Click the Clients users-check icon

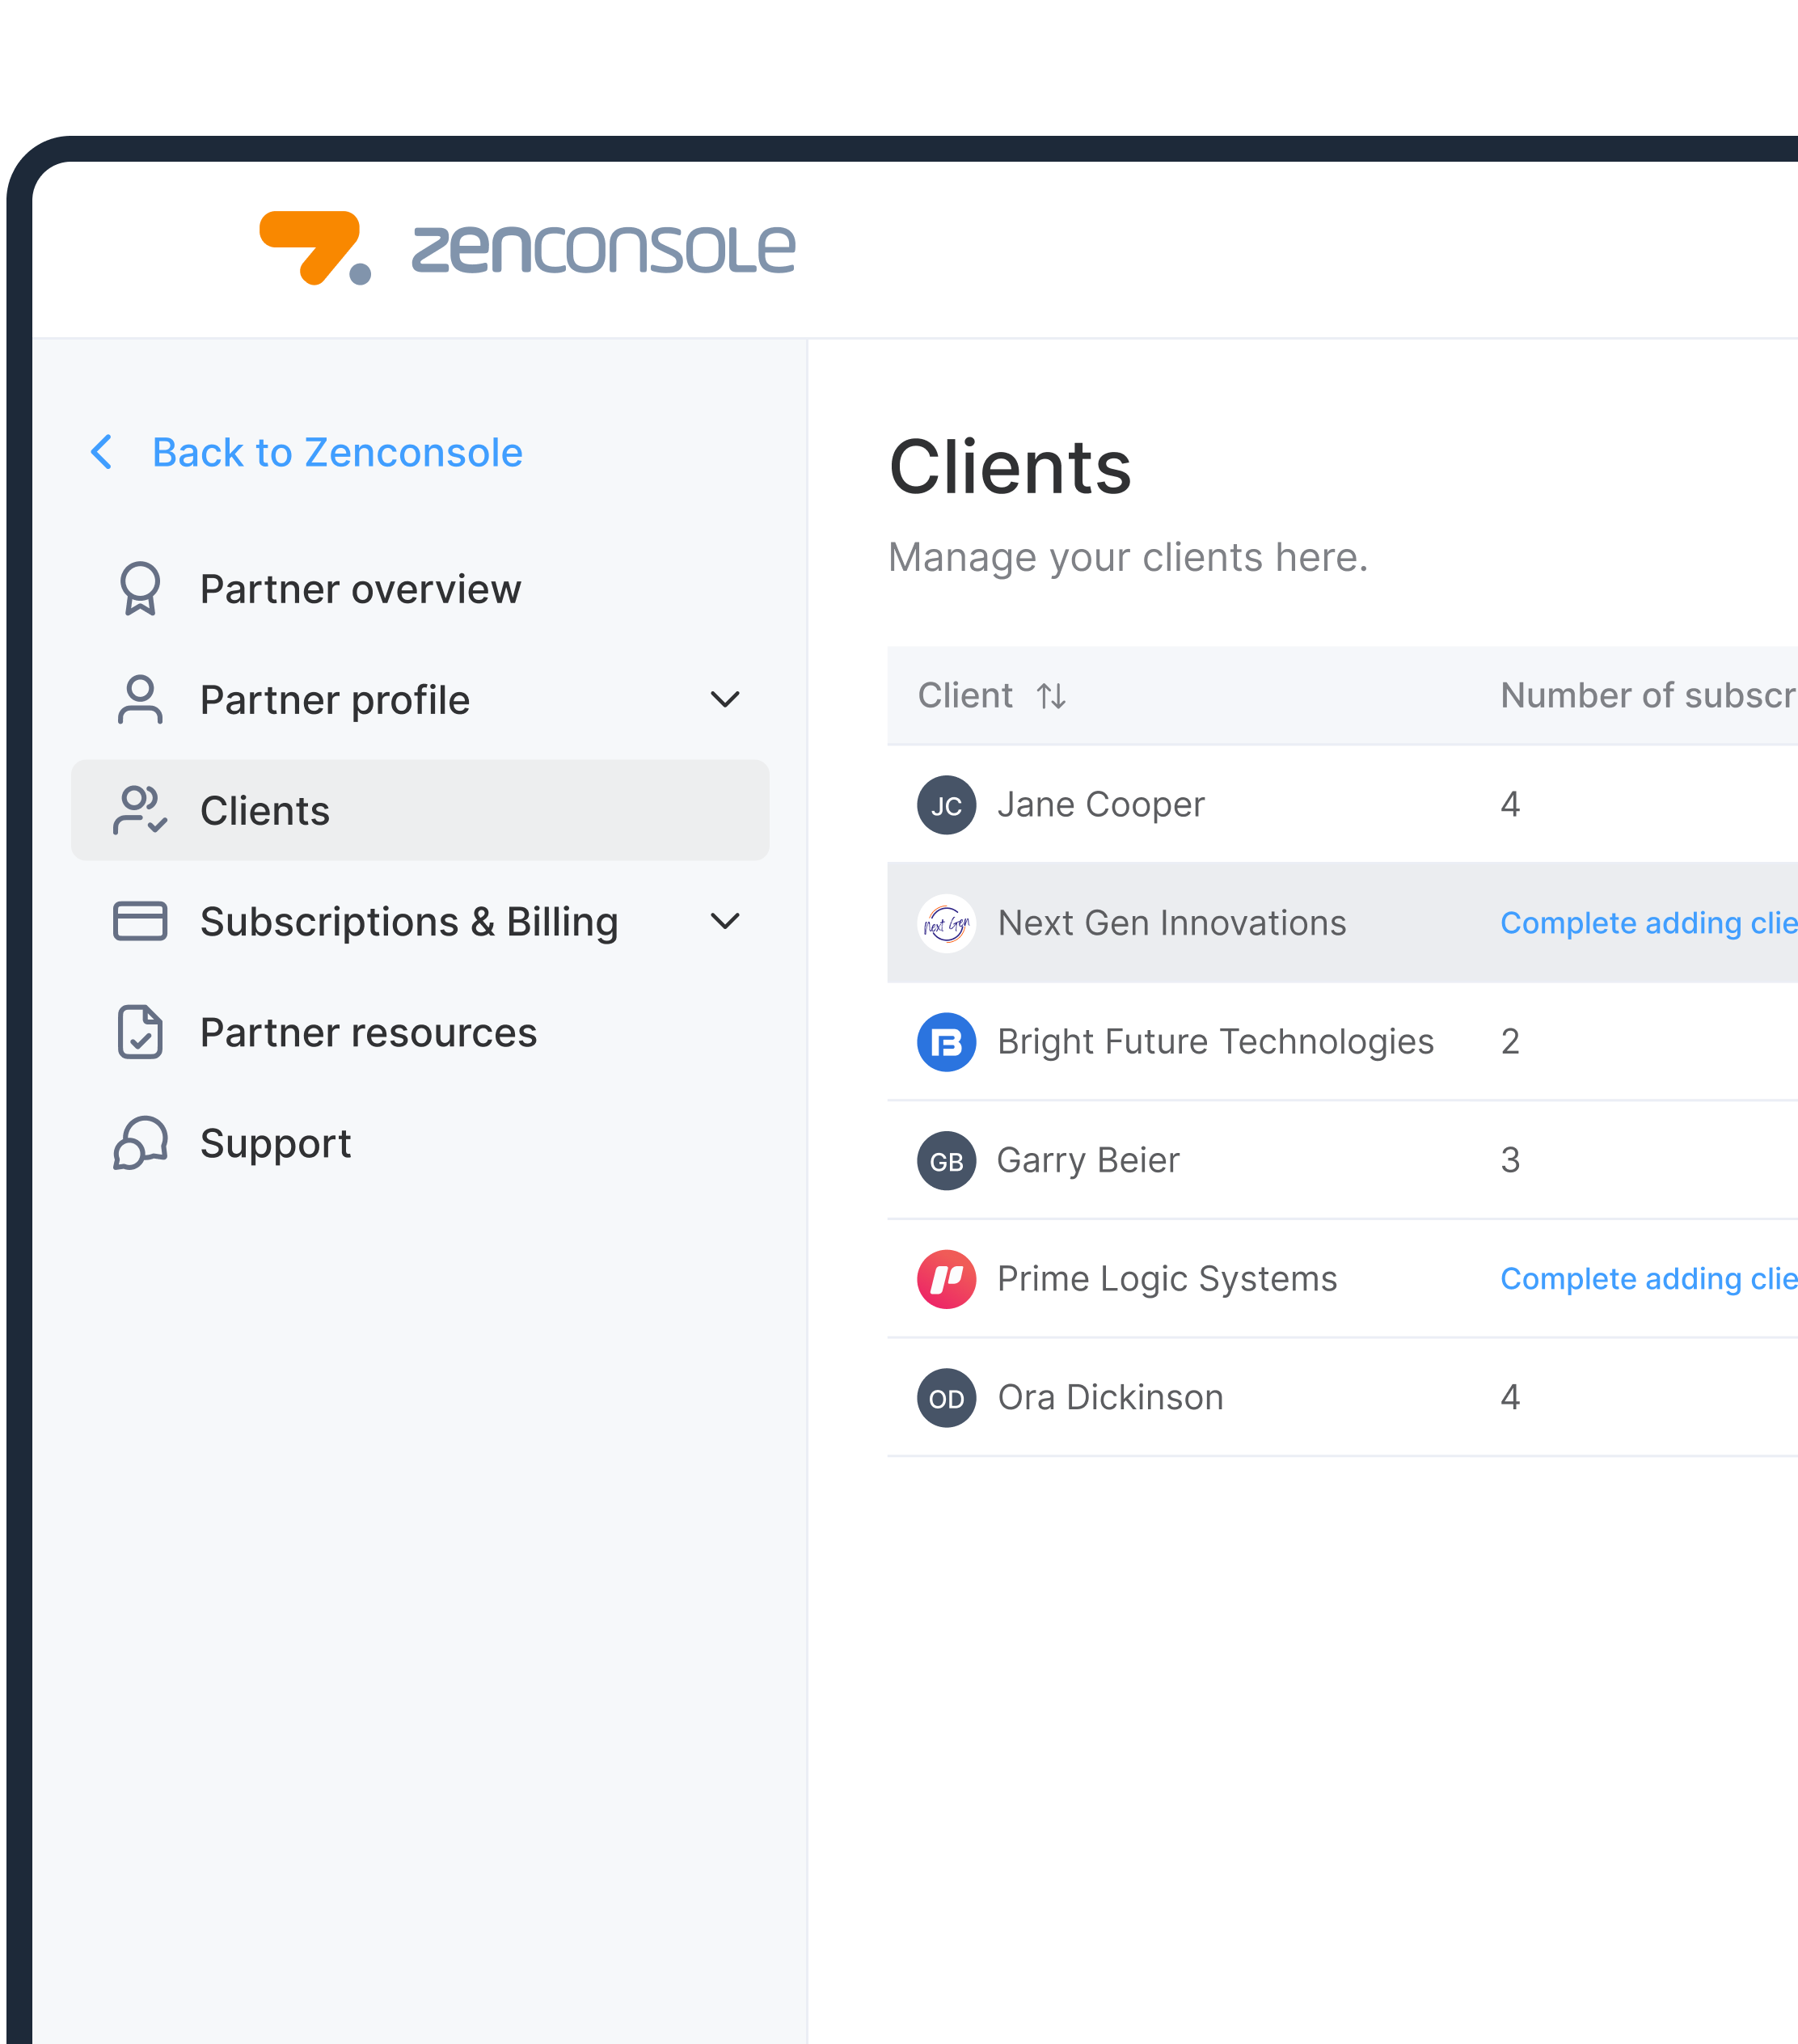(x=140, y=810)
